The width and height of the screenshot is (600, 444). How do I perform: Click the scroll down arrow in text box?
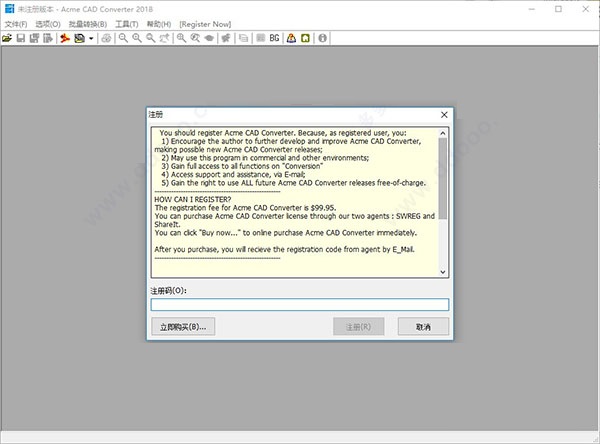[443, 272]
